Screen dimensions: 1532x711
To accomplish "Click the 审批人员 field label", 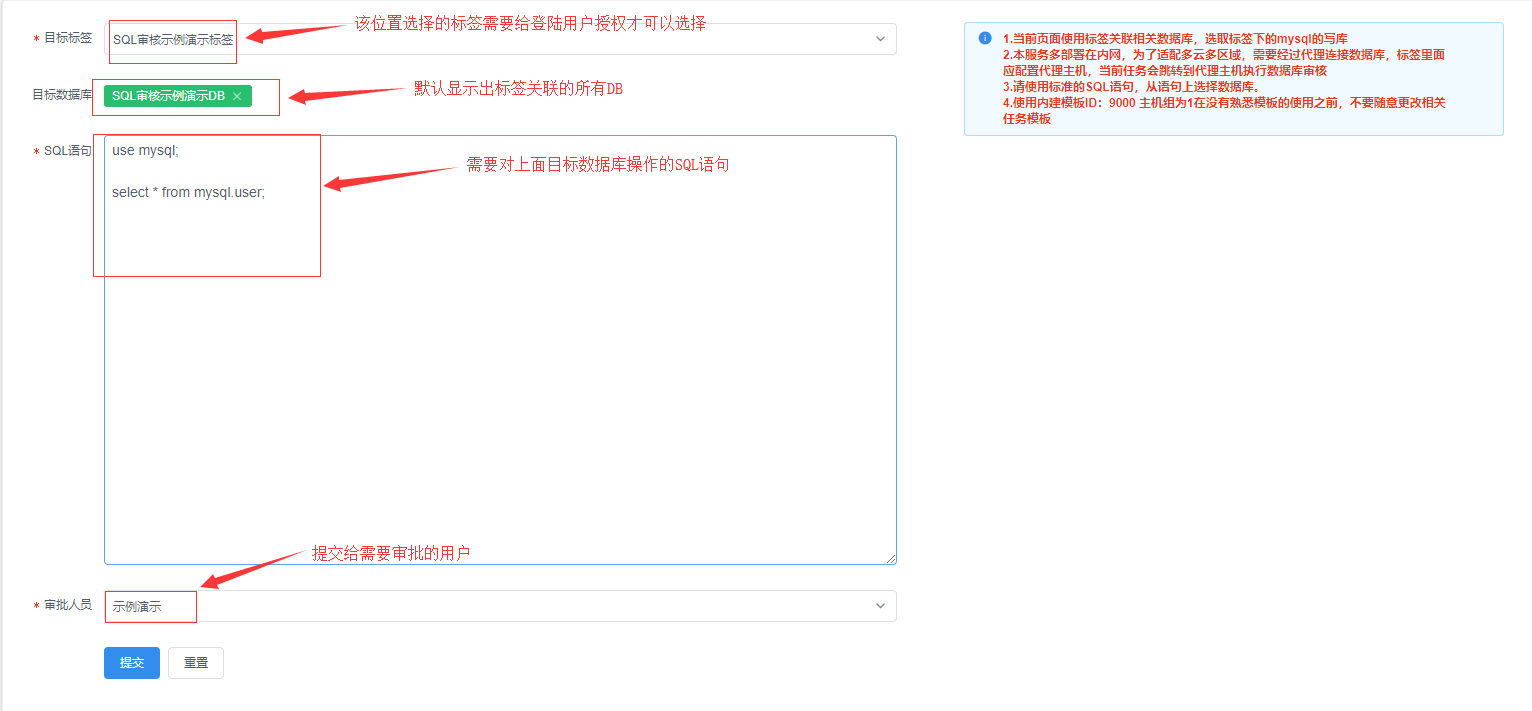I will 68,605.
